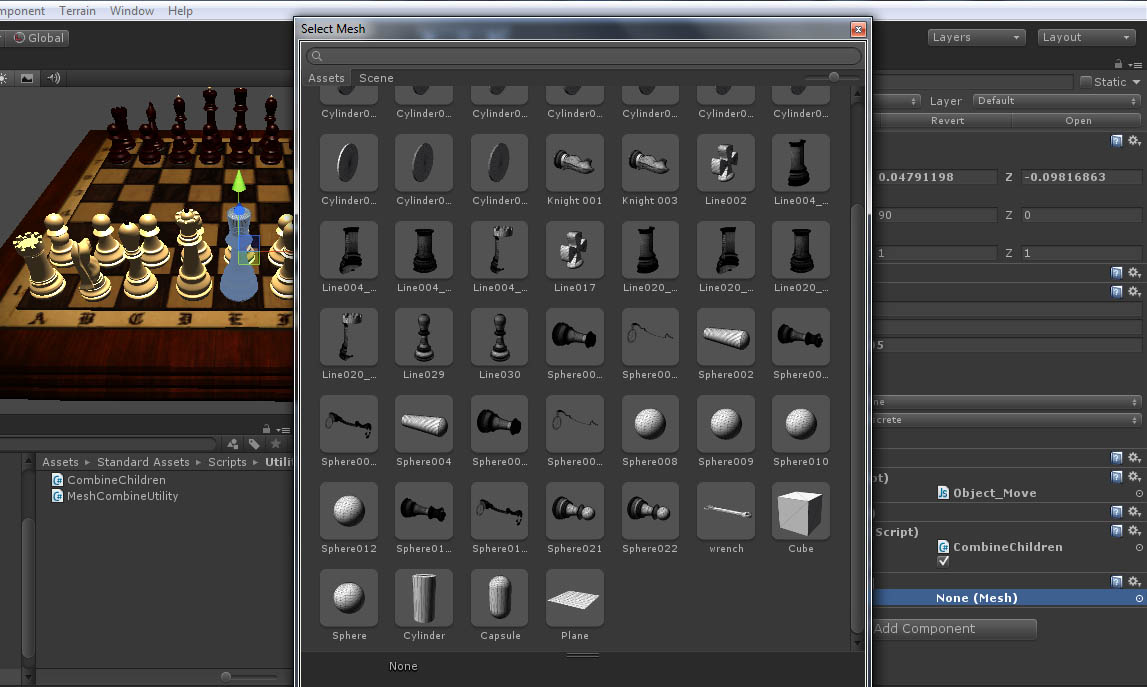Screen dimensions: 1147x687
Task: Toggle skybox rendering with the image icon
Action: (x=26, y=77)
